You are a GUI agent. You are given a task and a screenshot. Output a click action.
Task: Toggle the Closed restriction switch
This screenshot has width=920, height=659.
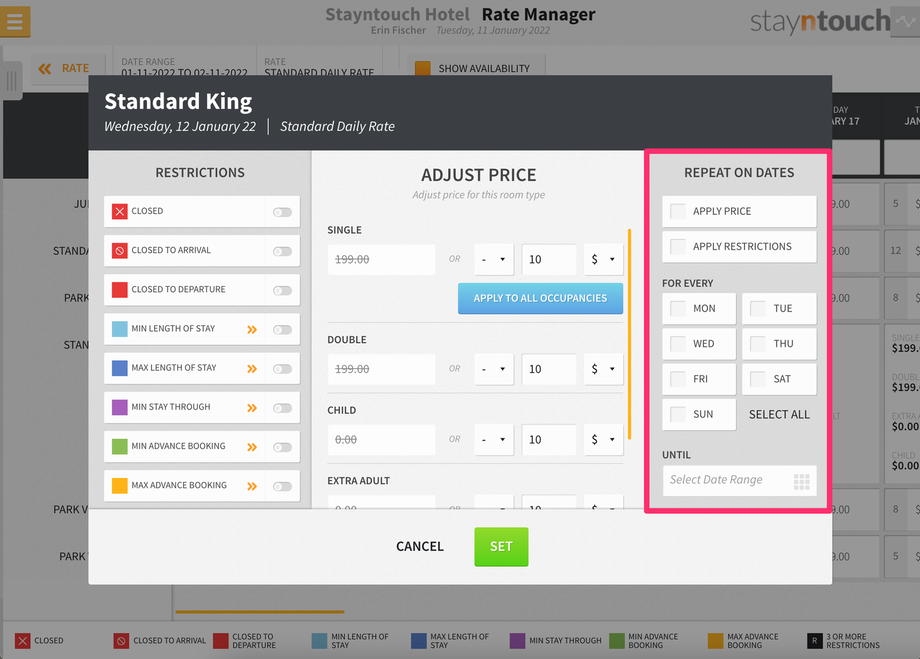click(282, 212)
